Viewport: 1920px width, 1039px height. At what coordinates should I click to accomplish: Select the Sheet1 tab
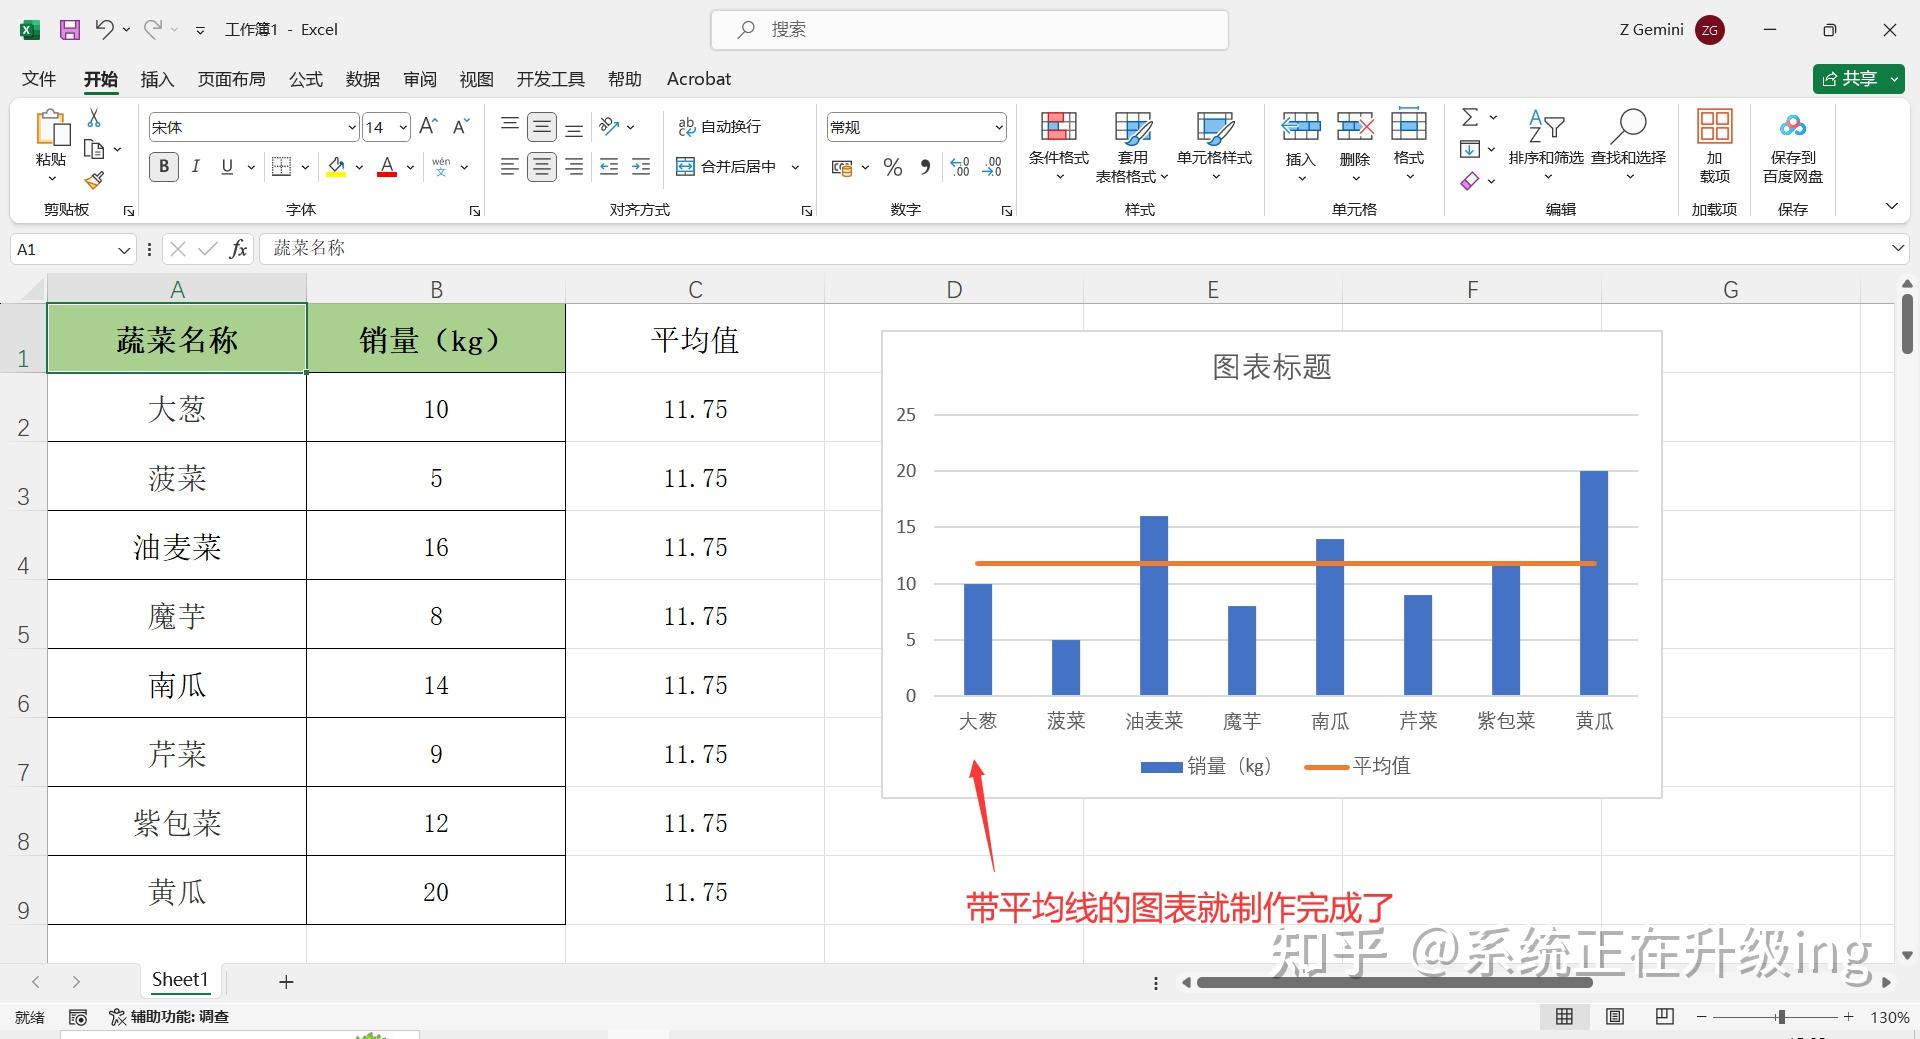pos(180,980)
